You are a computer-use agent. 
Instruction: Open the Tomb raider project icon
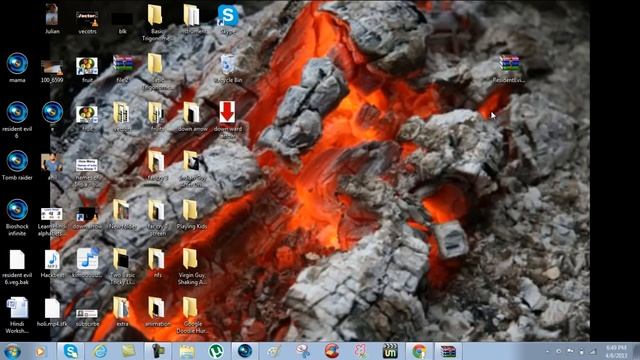[17, 165]
